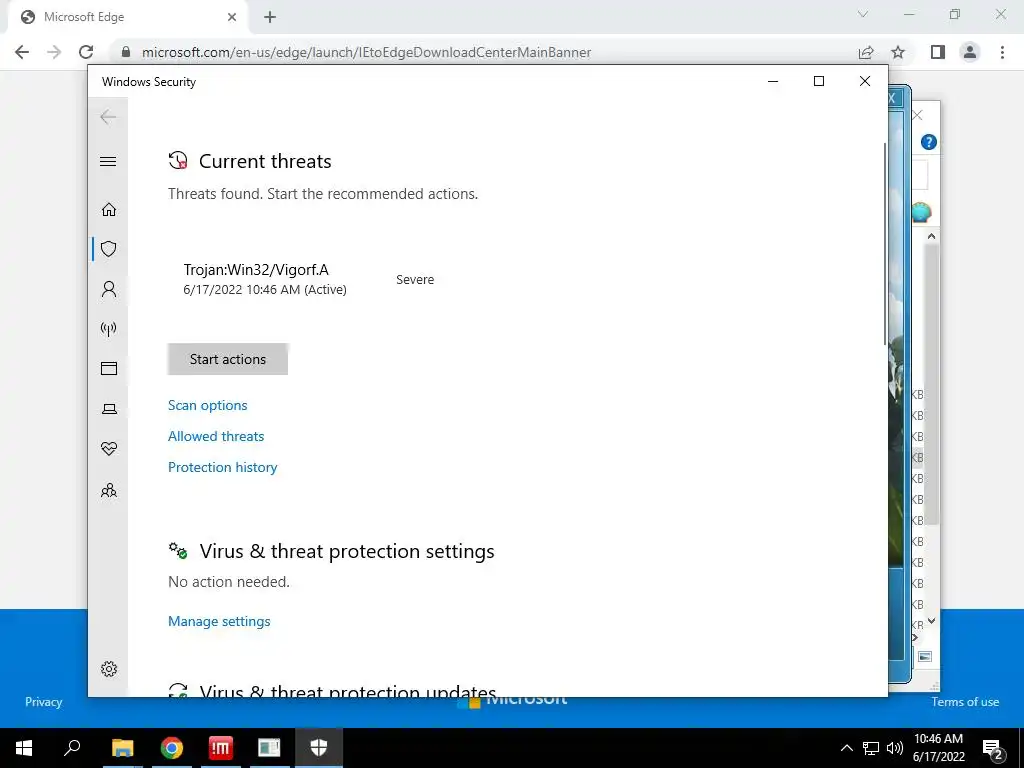Open the Manage settings link
Viewport: 1024px width, 768px height.
pyautogui.click(x=219, y=621)
